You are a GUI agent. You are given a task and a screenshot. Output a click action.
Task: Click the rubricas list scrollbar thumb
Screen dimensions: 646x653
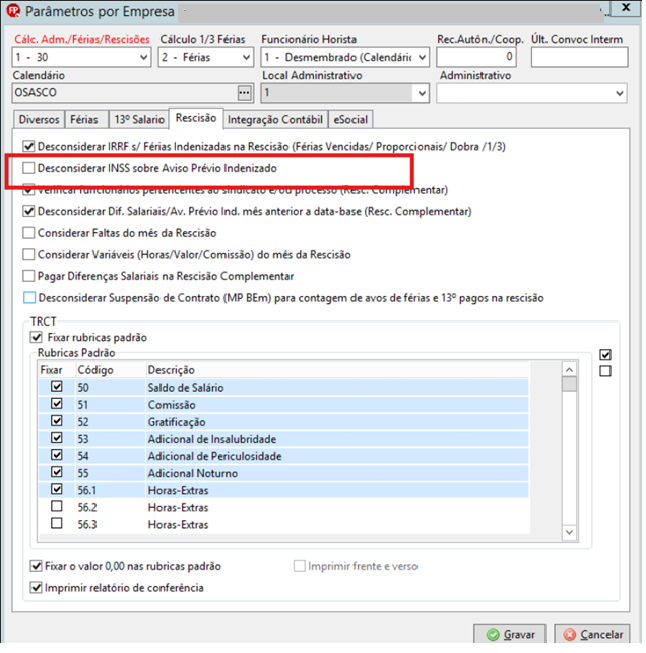[x=569, y=384]
